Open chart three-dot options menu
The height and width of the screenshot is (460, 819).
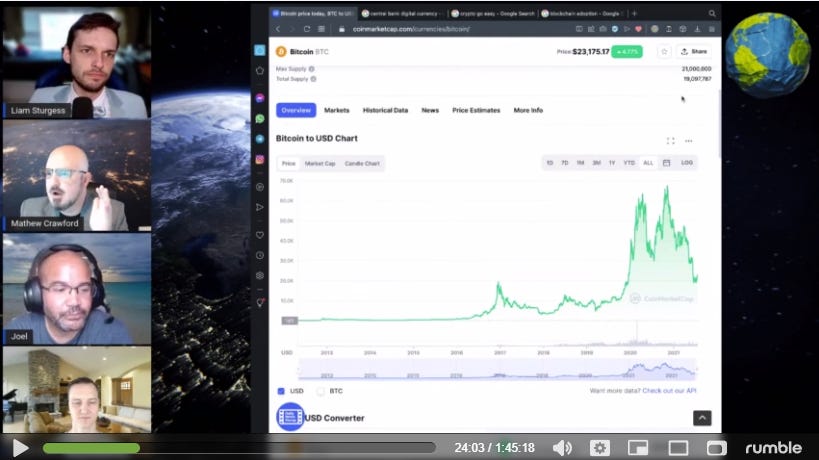click(688, 141)
